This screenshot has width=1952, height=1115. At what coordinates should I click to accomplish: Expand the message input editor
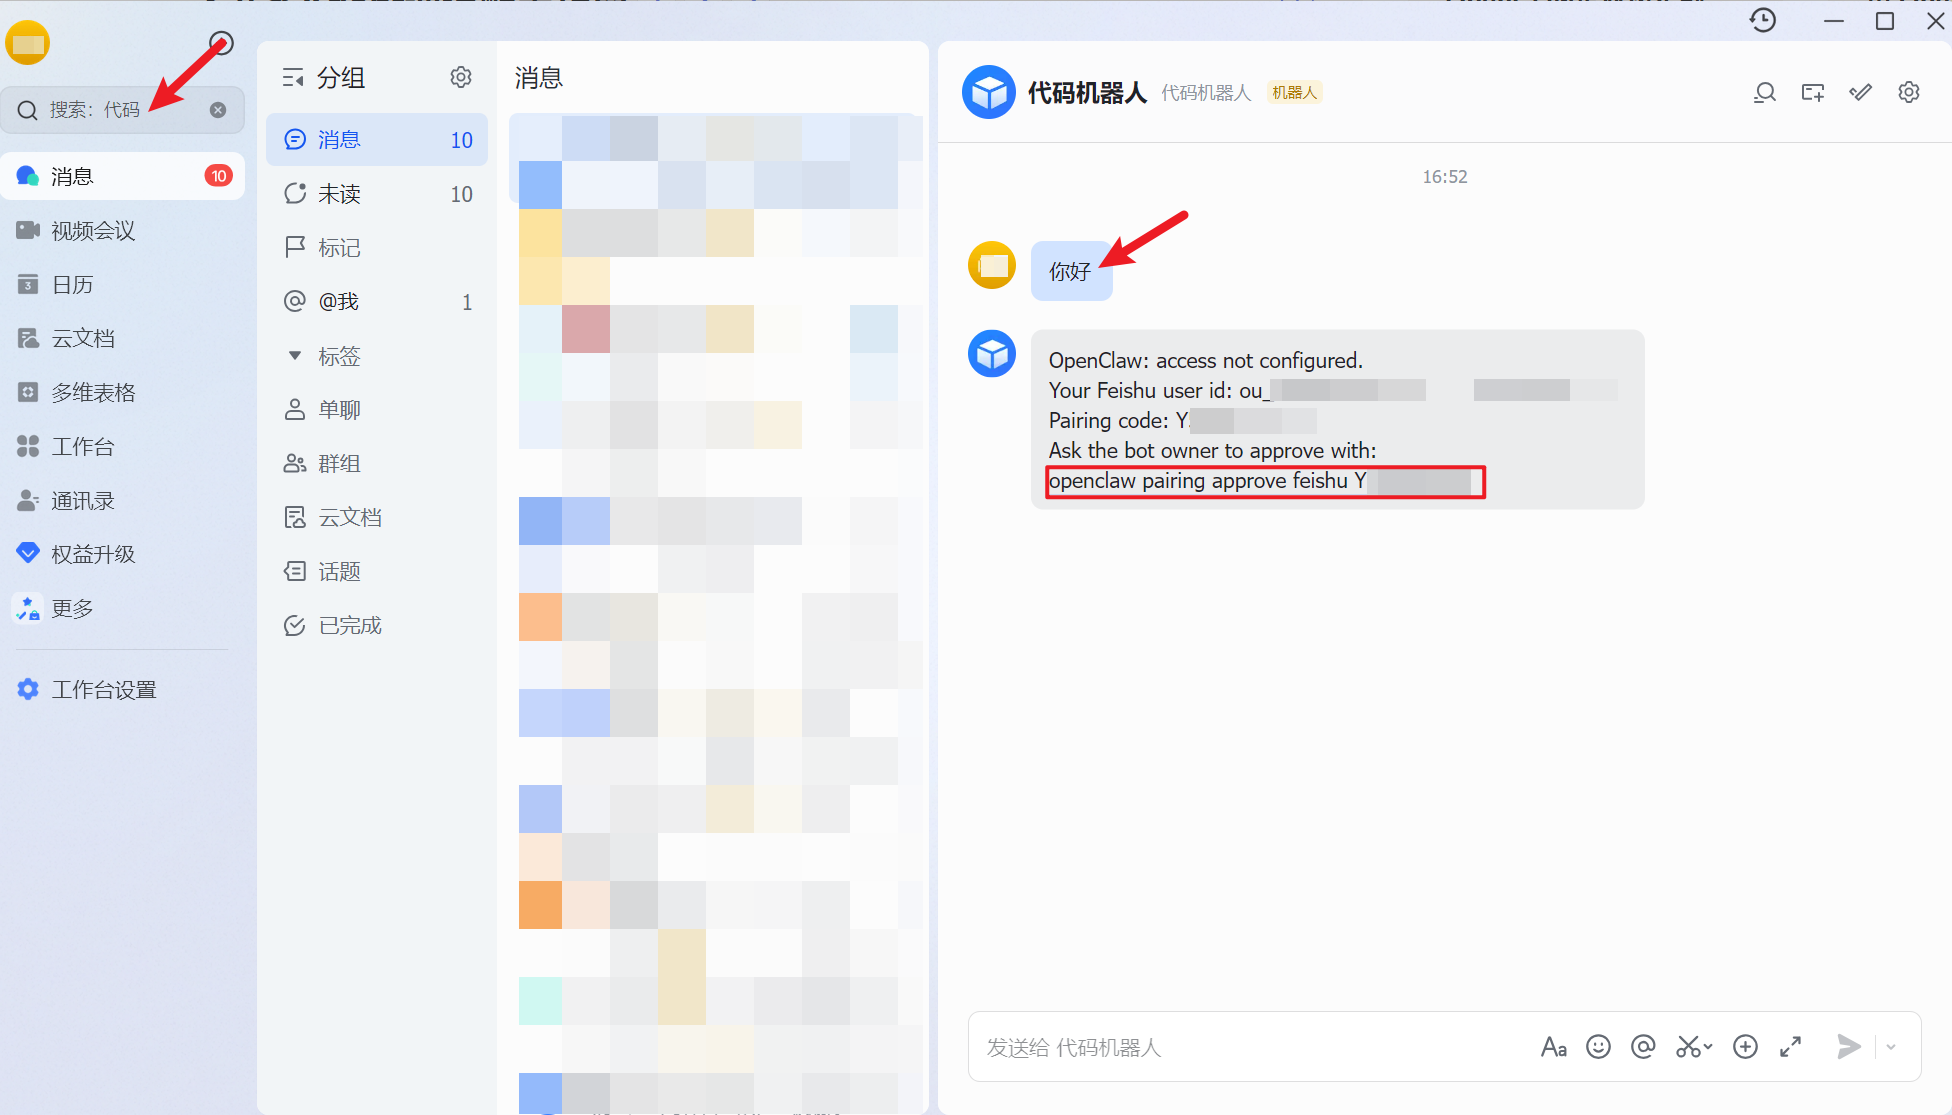(x=1791, y=1047)
